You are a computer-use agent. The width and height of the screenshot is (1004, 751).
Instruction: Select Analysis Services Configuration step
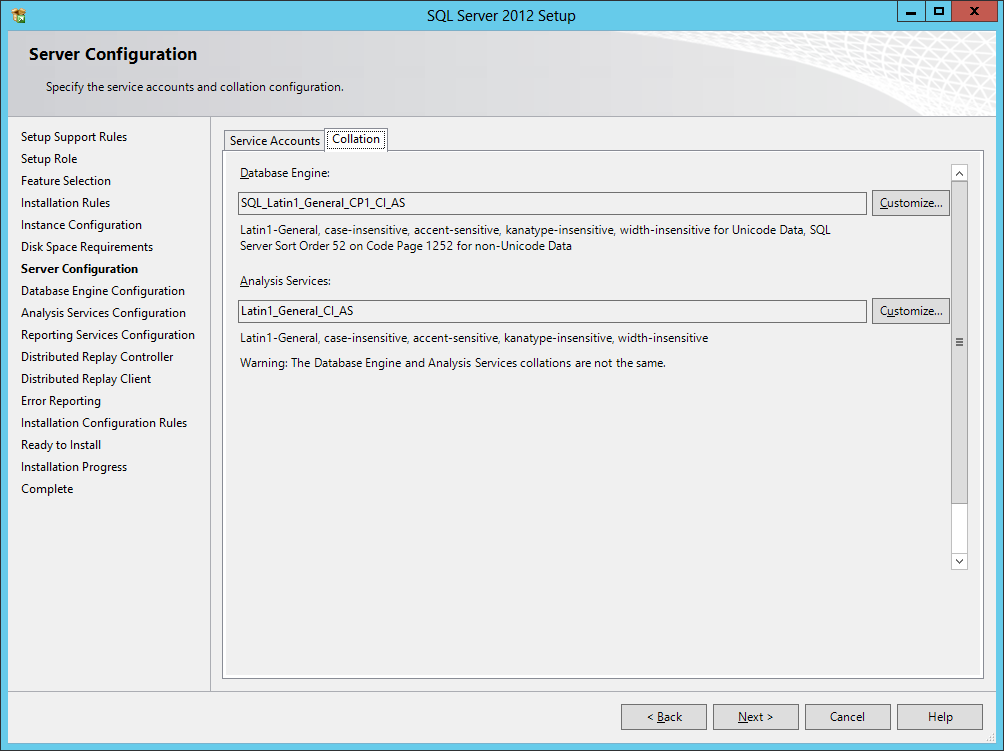click(x=104, y=313)
